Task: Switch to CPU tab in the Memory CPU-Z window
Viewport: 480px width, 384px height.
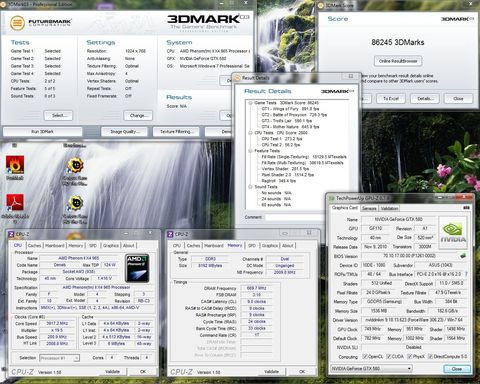Action: point(177,245)
